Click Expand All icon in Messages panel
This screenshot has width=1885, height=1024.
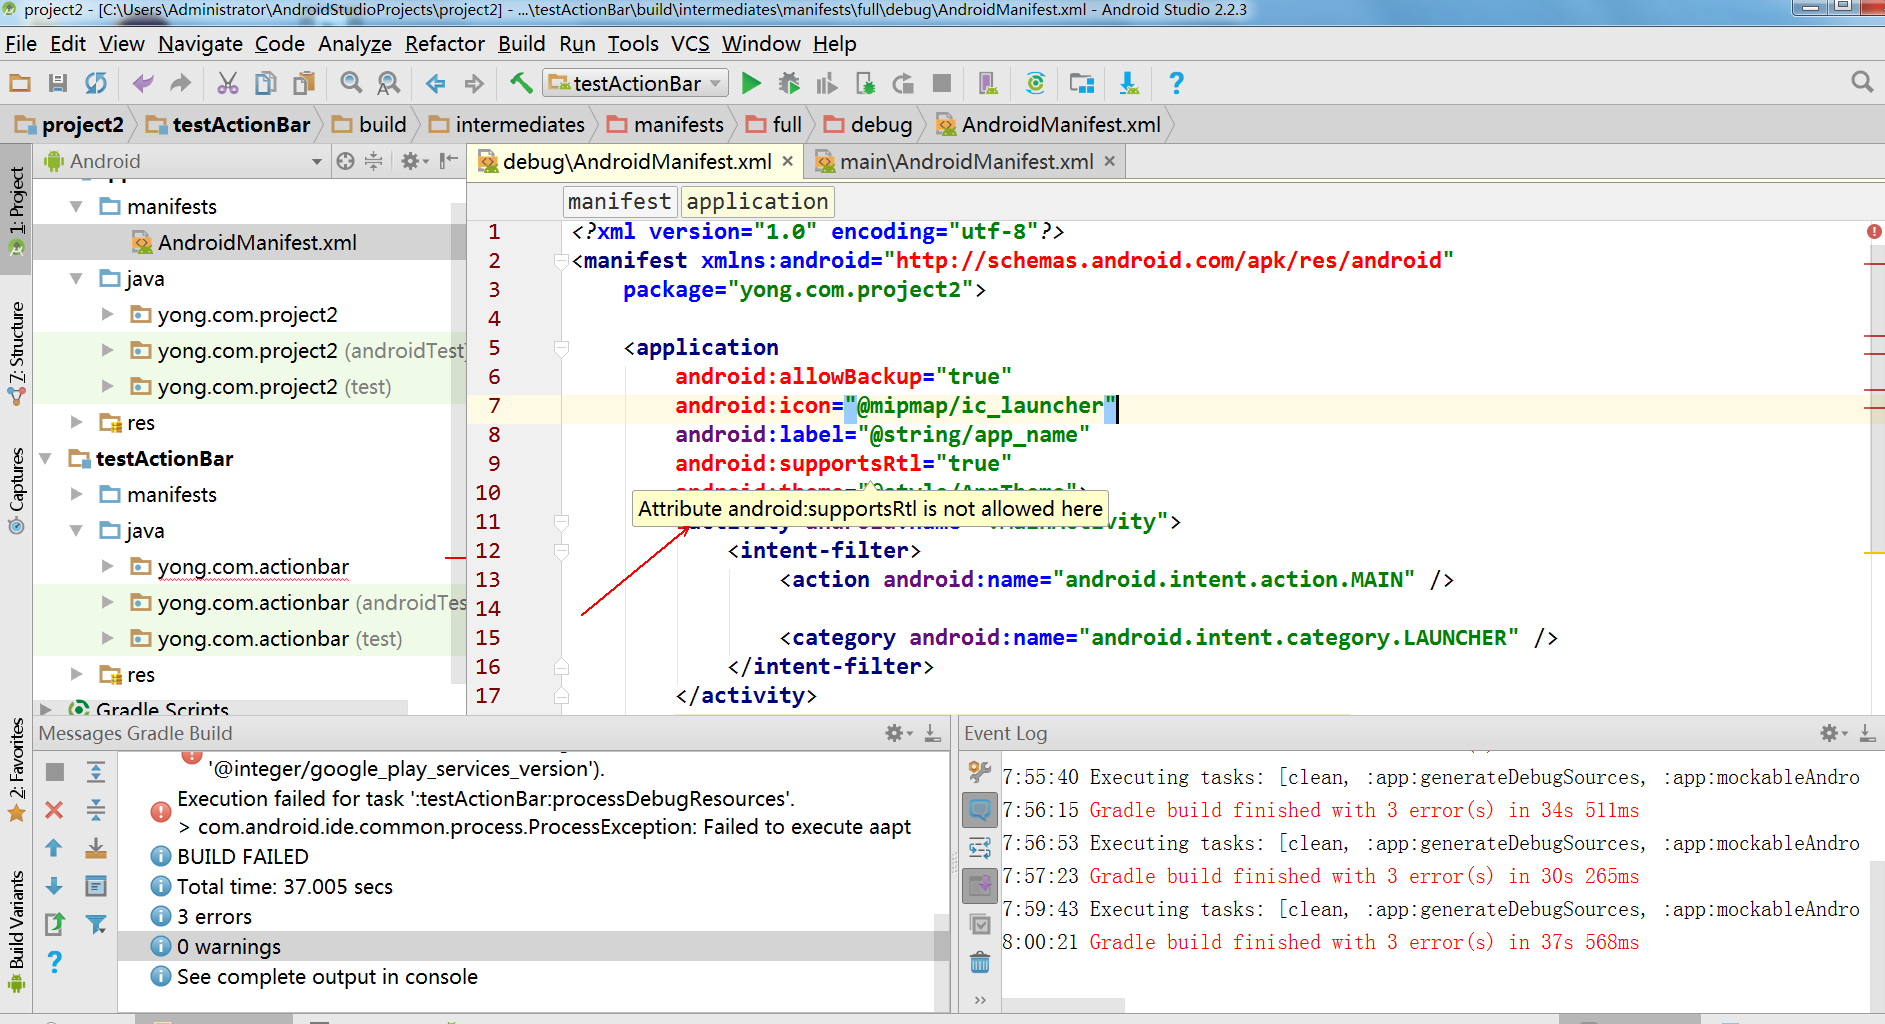pos(96,772)
